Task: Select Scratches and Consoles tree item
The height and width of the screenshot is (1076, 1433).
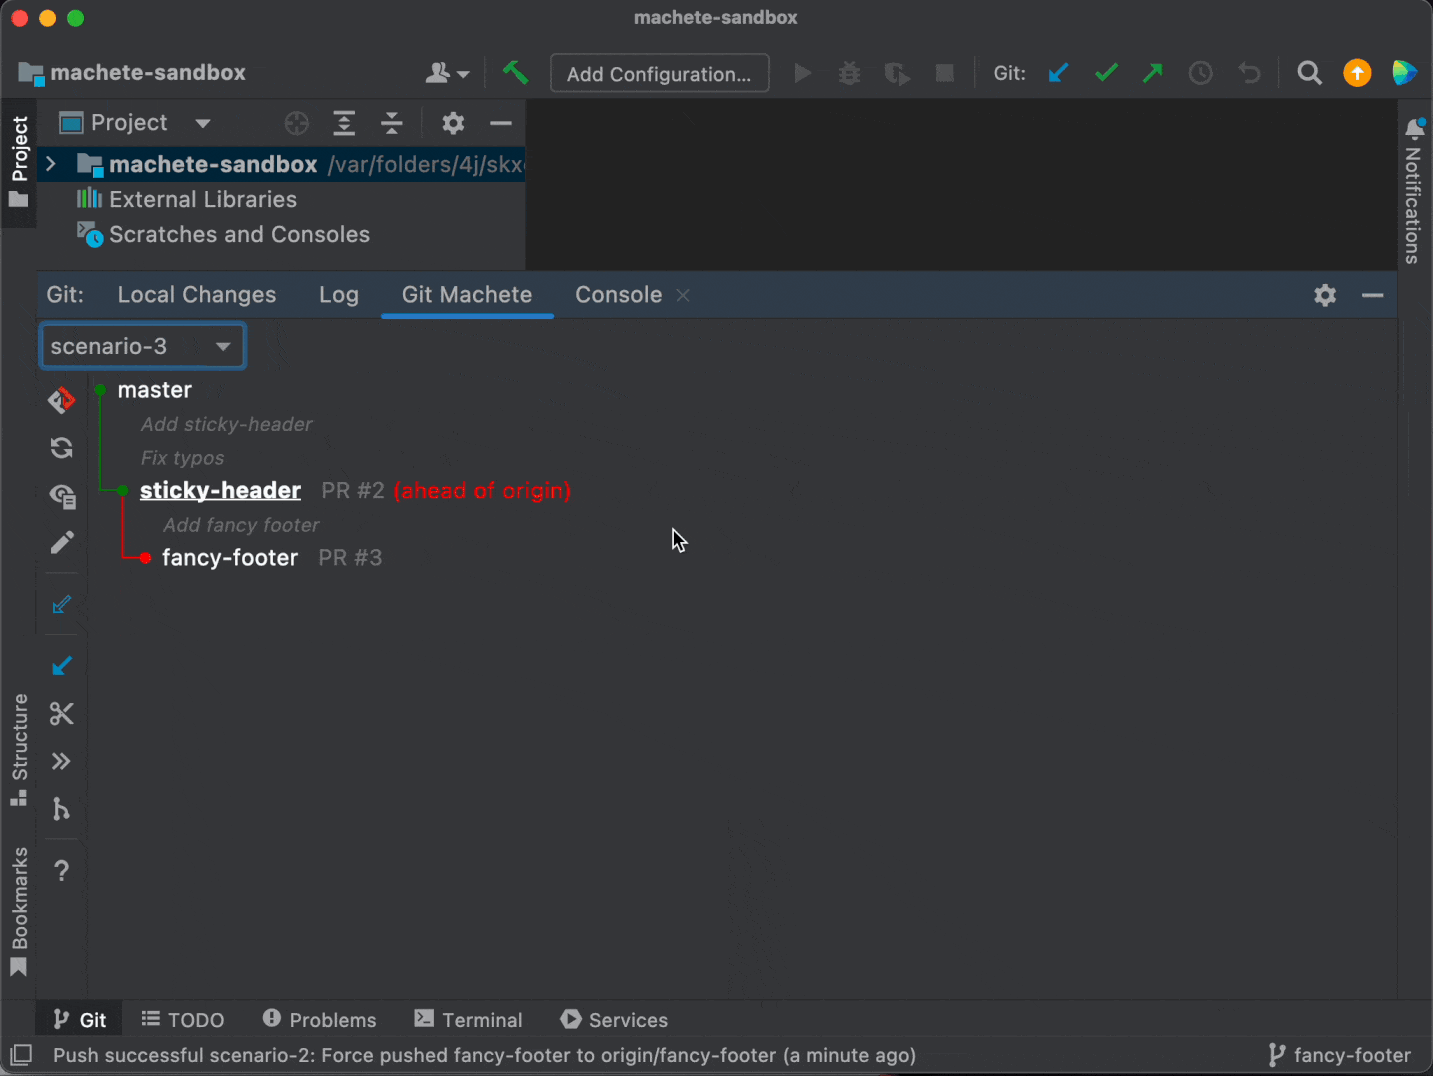Action: [240, 234]
